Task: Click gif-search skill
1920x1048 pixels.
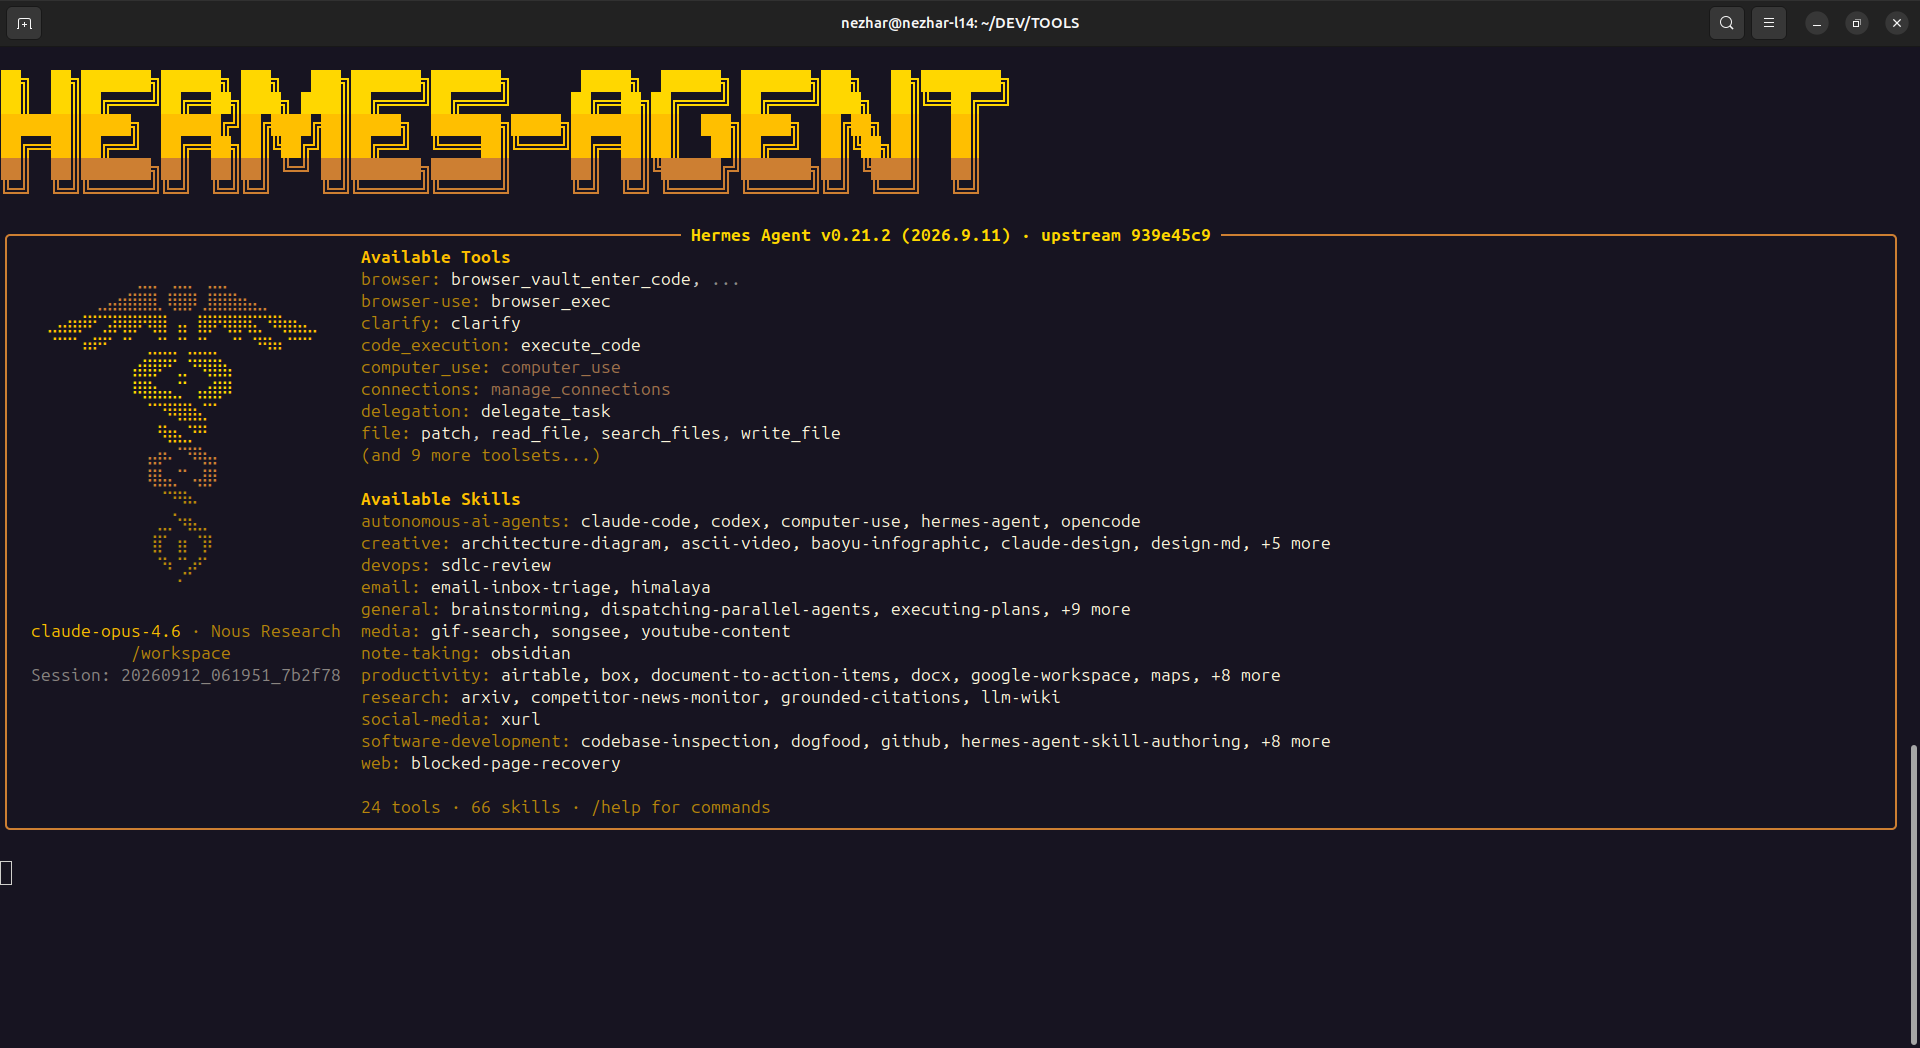Action: click(480, 631)
